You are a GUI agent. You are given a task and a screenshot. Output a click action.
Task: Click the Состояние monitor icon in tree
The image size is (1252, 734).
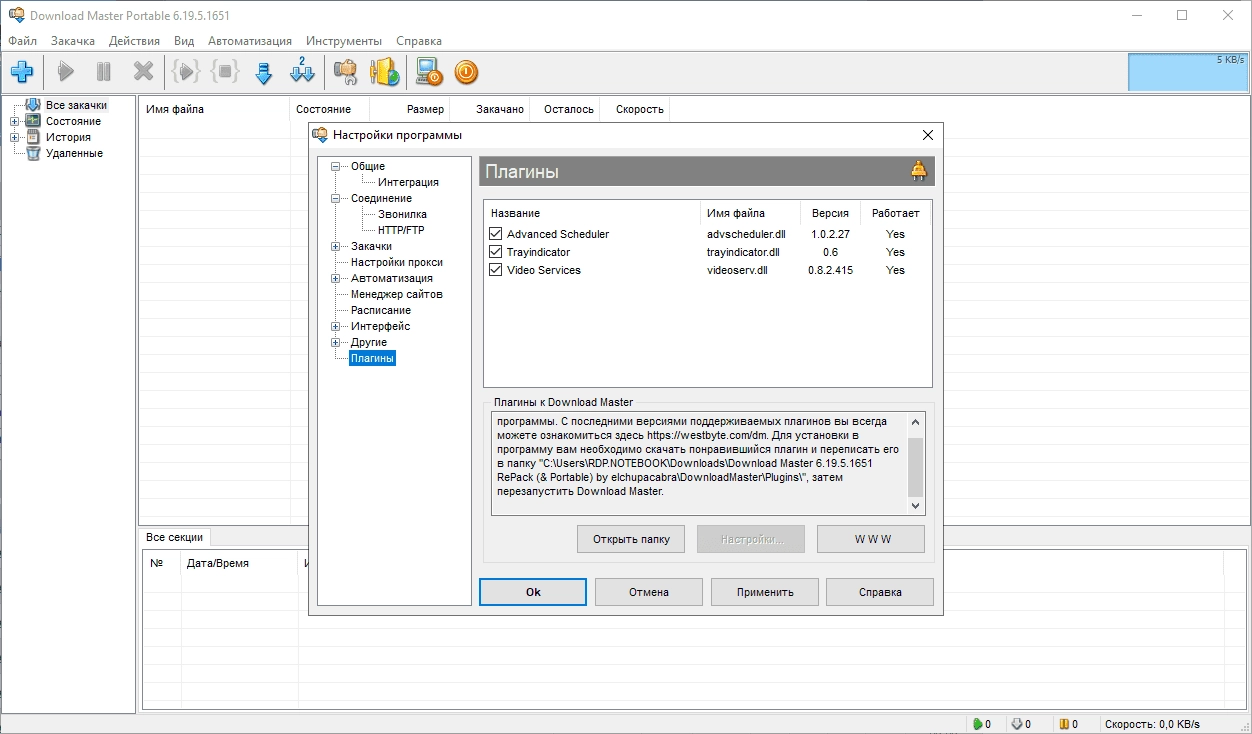[x=33, y=121]
